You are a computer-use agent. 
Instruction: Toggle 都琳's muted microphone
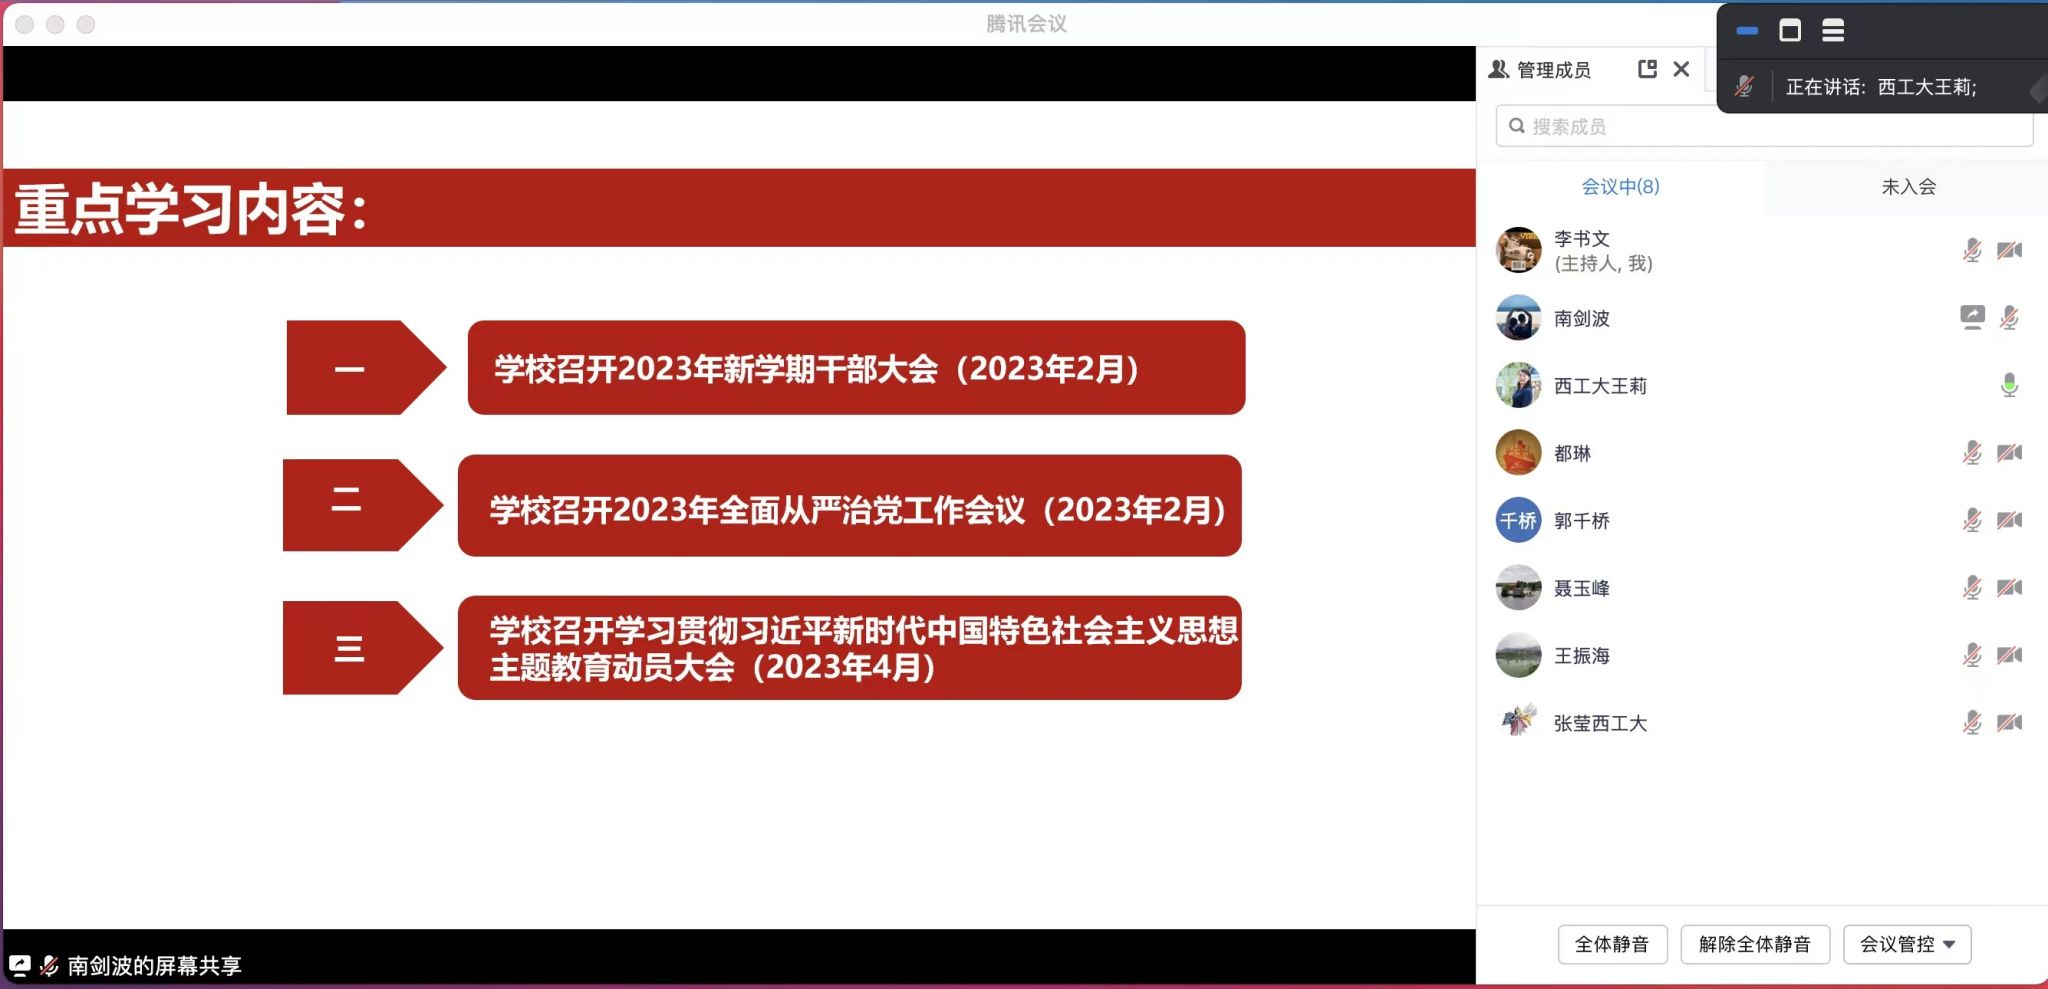pos(1972,453)
